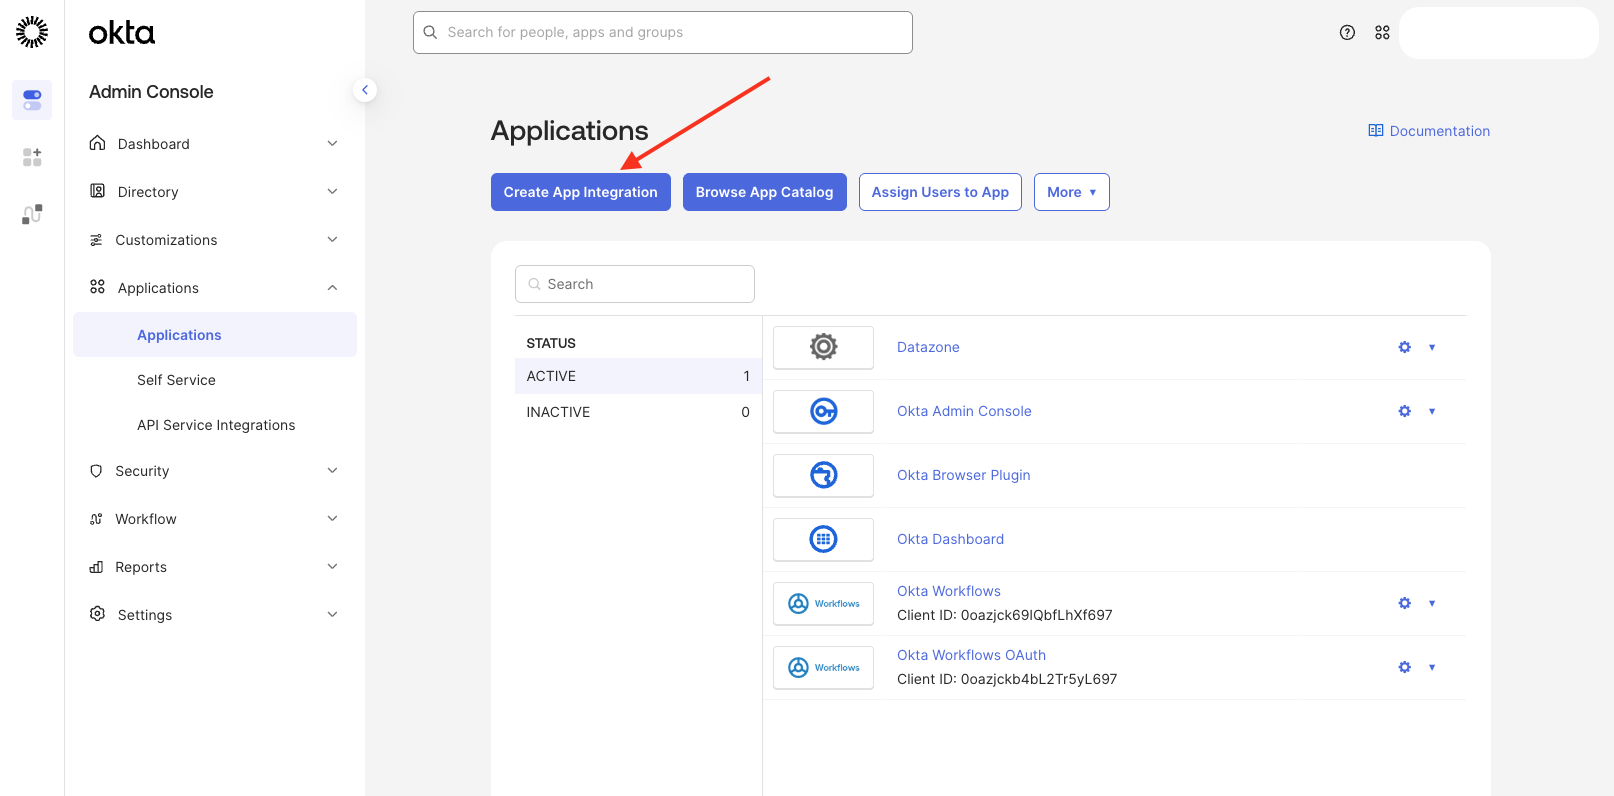Viewport: 1614px width, 796px height.
Task: Click the Directory icon in sidebar
Action: (x=97, y=191)
